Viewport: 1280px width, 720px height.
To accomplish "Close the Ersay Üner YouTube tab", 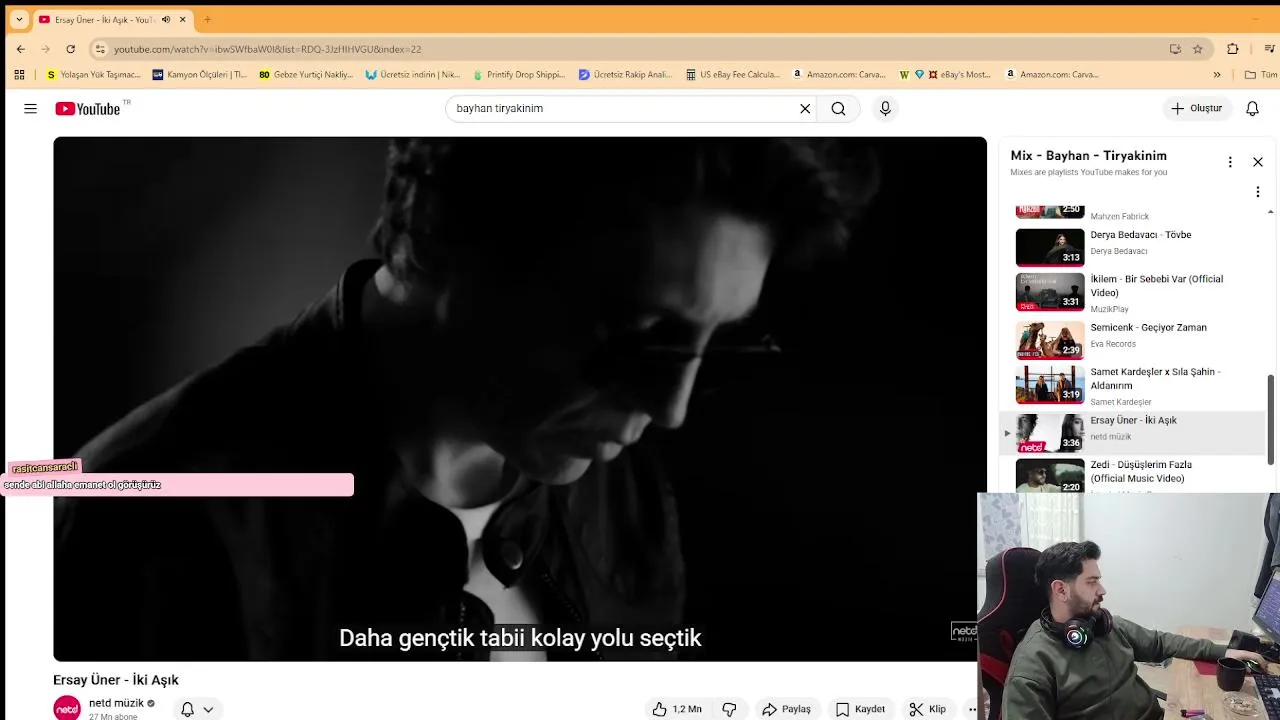I will pyautogui.click(x=182, y=19).
